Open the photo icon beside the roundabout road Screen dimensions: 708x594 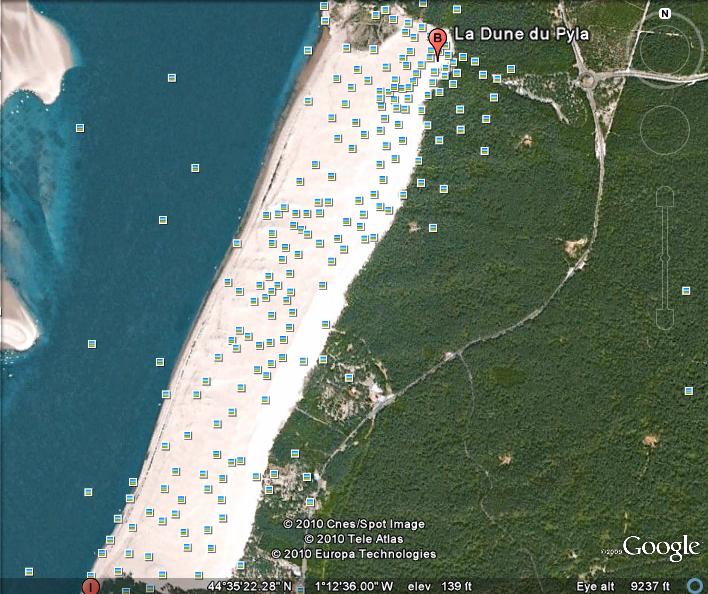(x=511, y=69)
